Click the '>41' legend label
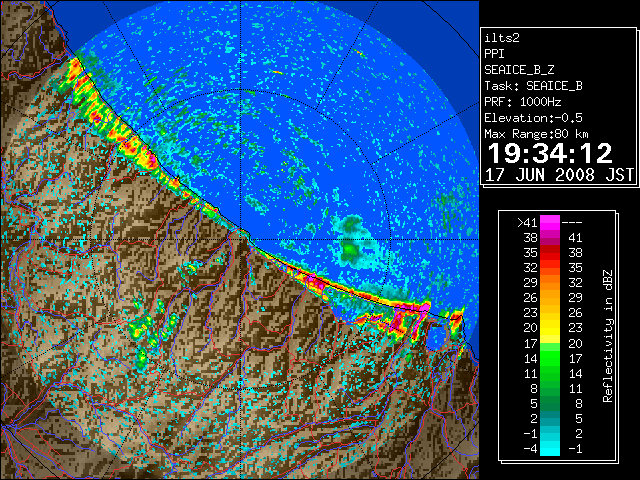This screenshot has height=480, width=640. [x=527, y=223]
